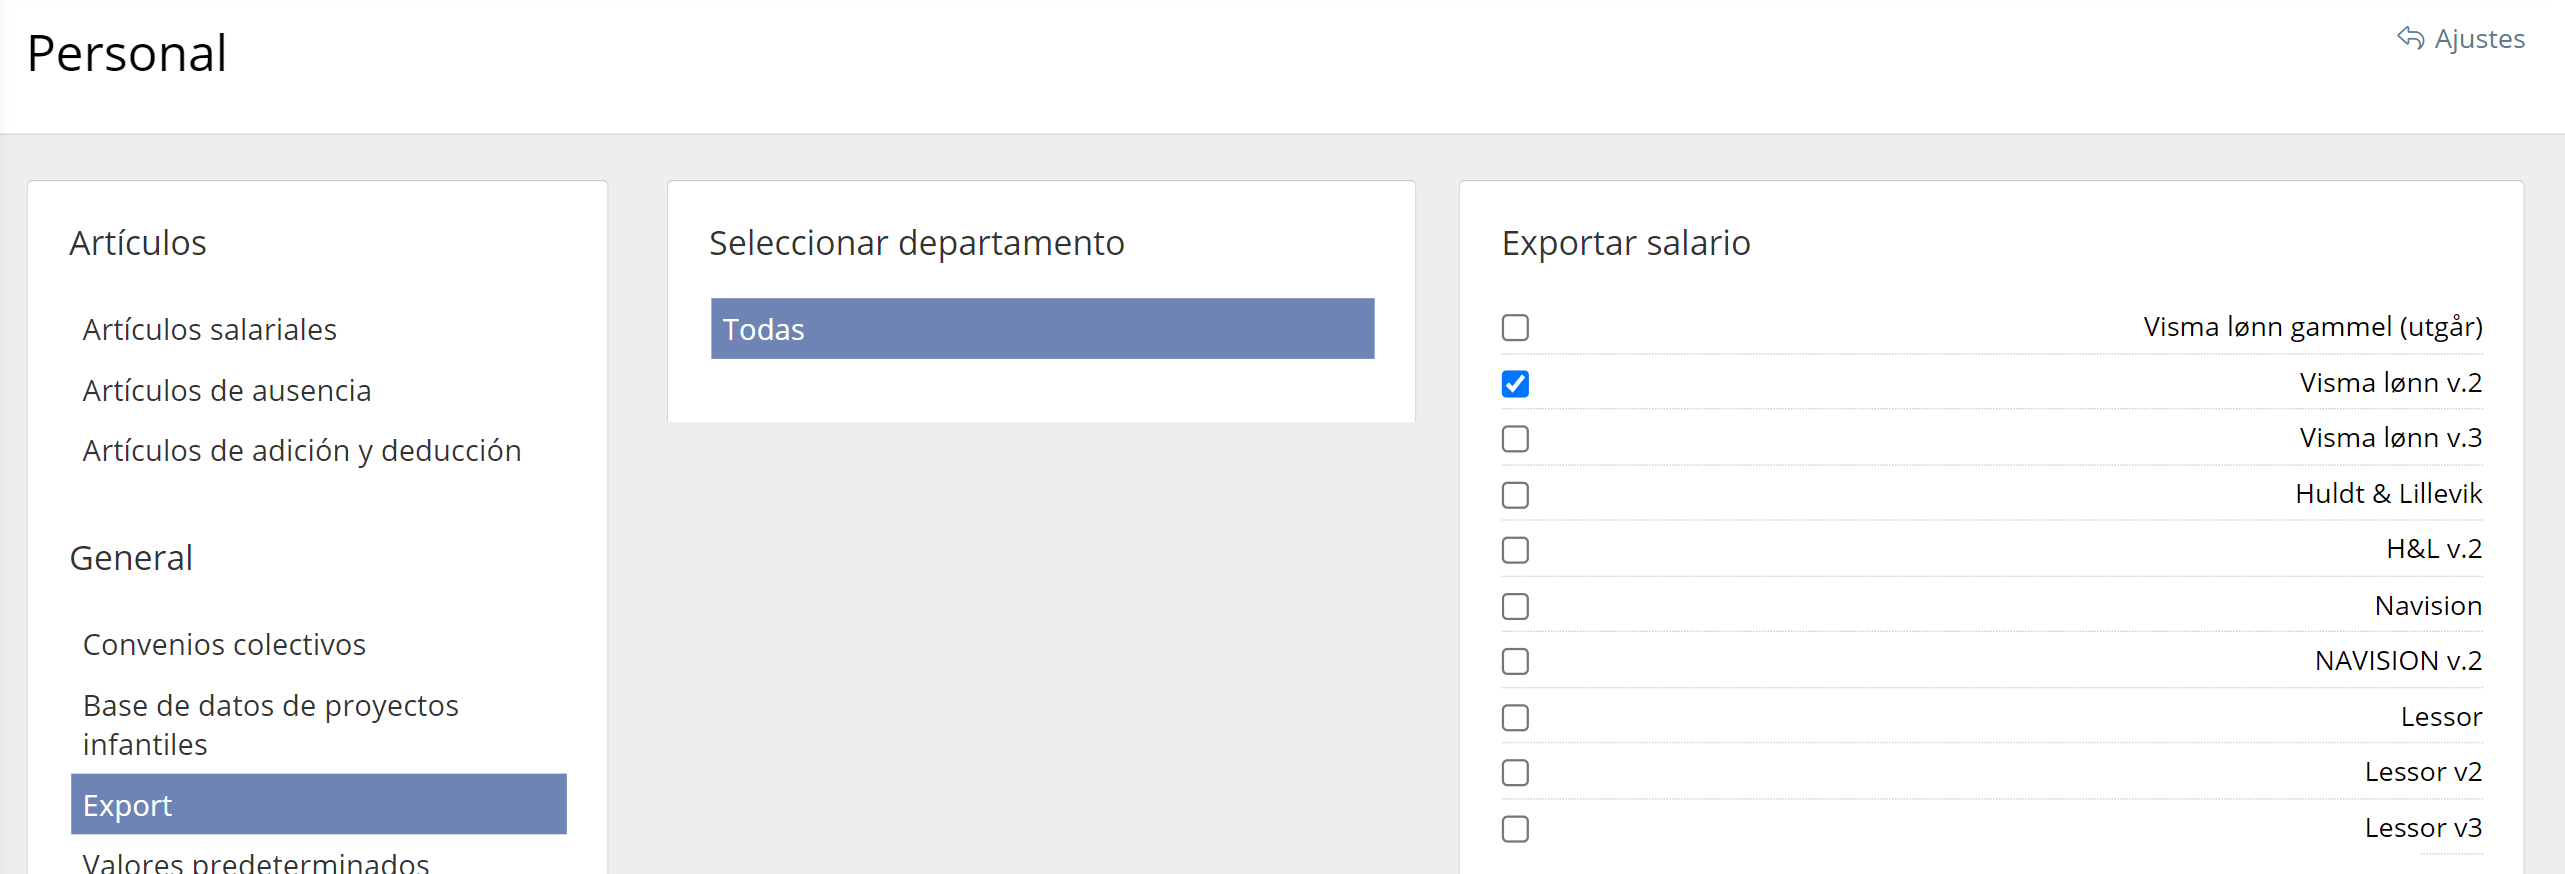The image size is (2565, 874).
Task: Open Valores predeterminados in the sidebar
Action: [256, 862]
